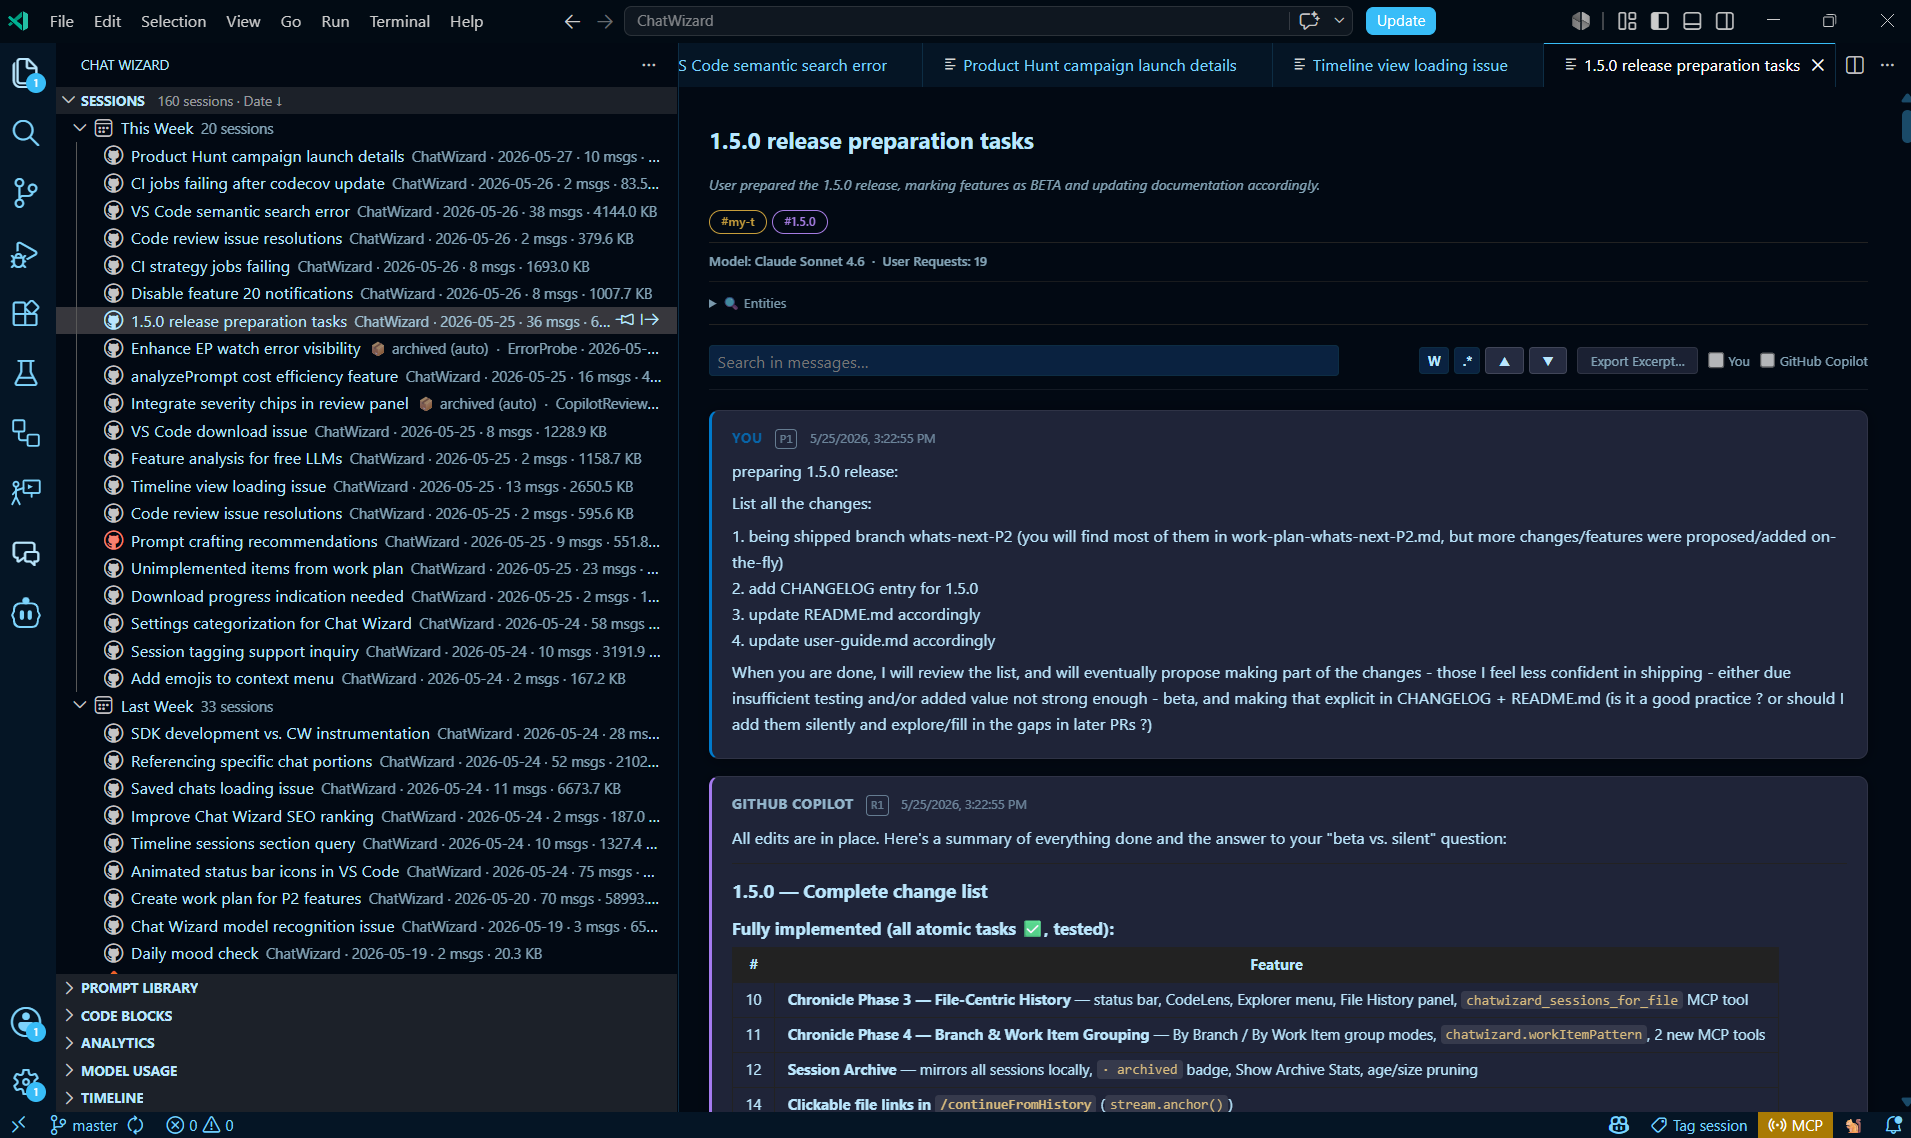Expand the Analytics section

click(117, 1043)
